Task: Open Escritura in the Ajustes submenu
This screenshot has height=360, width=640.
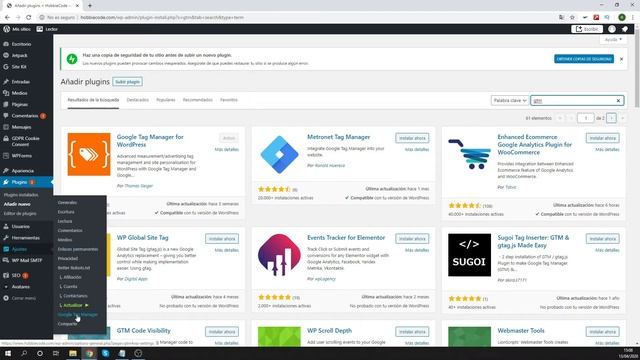Action: [66, 212]
